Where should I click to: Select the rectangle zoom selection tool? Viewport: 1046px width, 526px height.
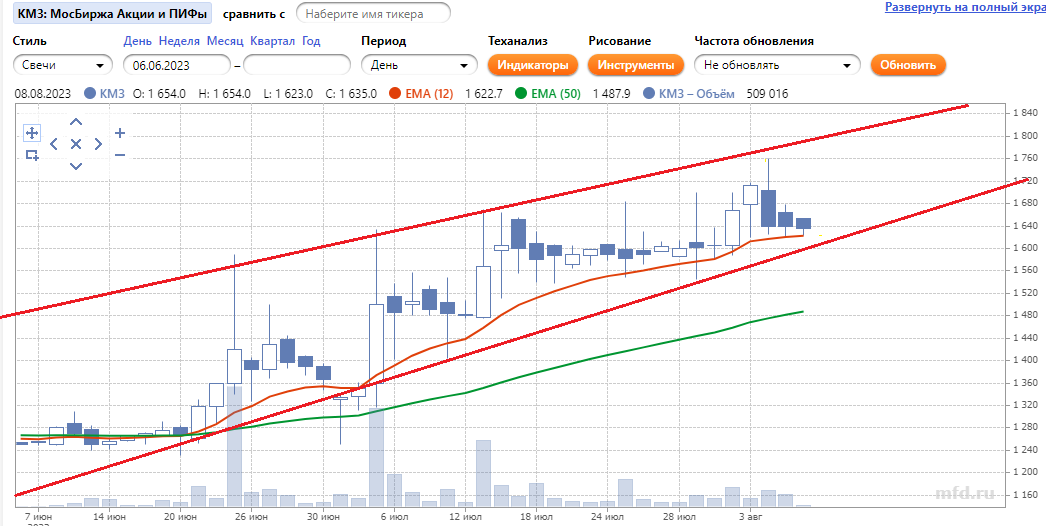pos(31,155)
